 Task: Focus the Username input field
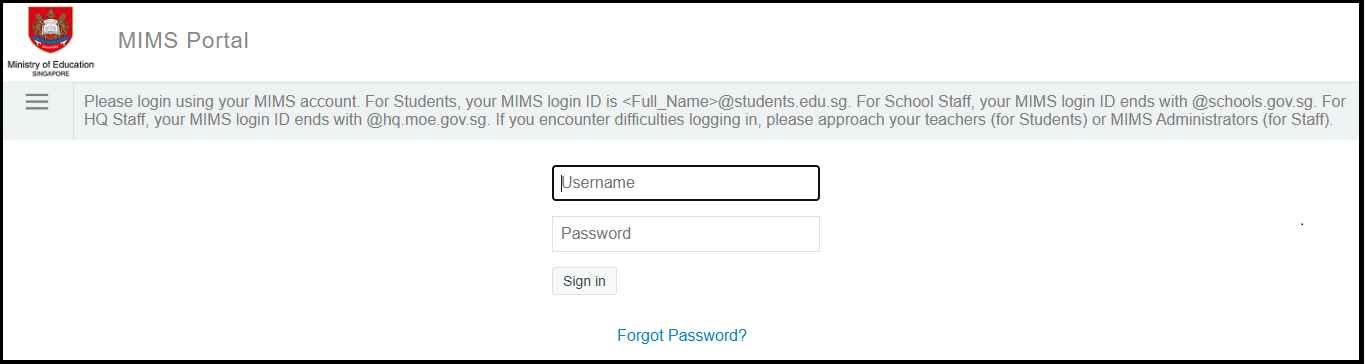coord(686,183)
